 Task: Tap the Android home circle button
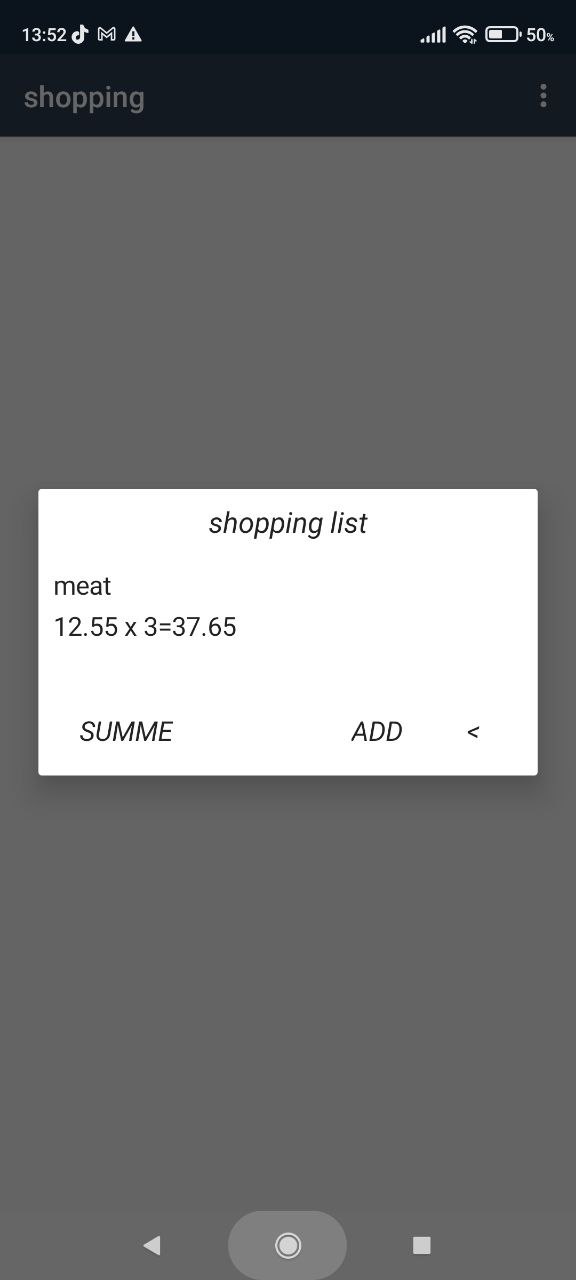[x=288, y=1245]
